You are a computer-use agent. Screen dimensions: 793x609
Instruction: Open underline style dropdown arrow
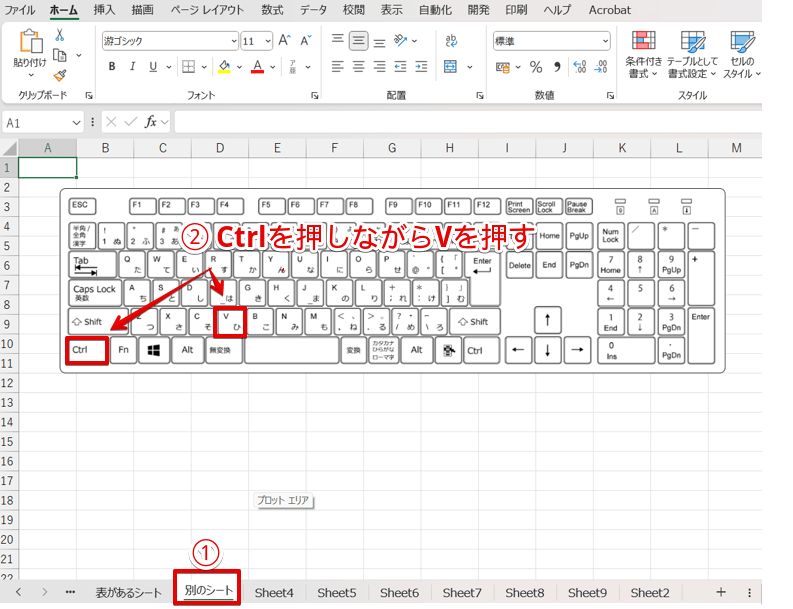tap(168, 67)
